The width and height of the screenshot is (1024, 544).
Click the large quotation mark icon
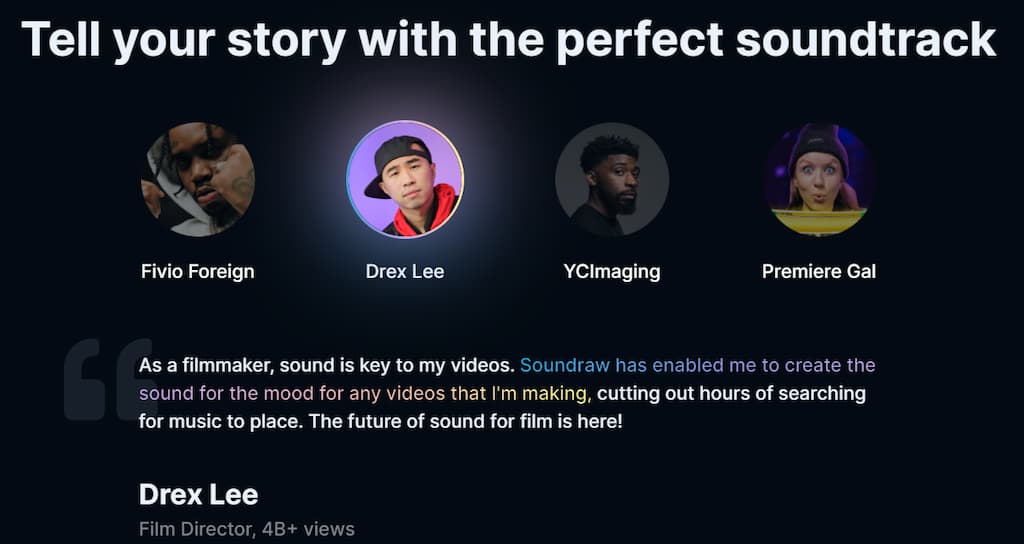[x=111, y=379]
